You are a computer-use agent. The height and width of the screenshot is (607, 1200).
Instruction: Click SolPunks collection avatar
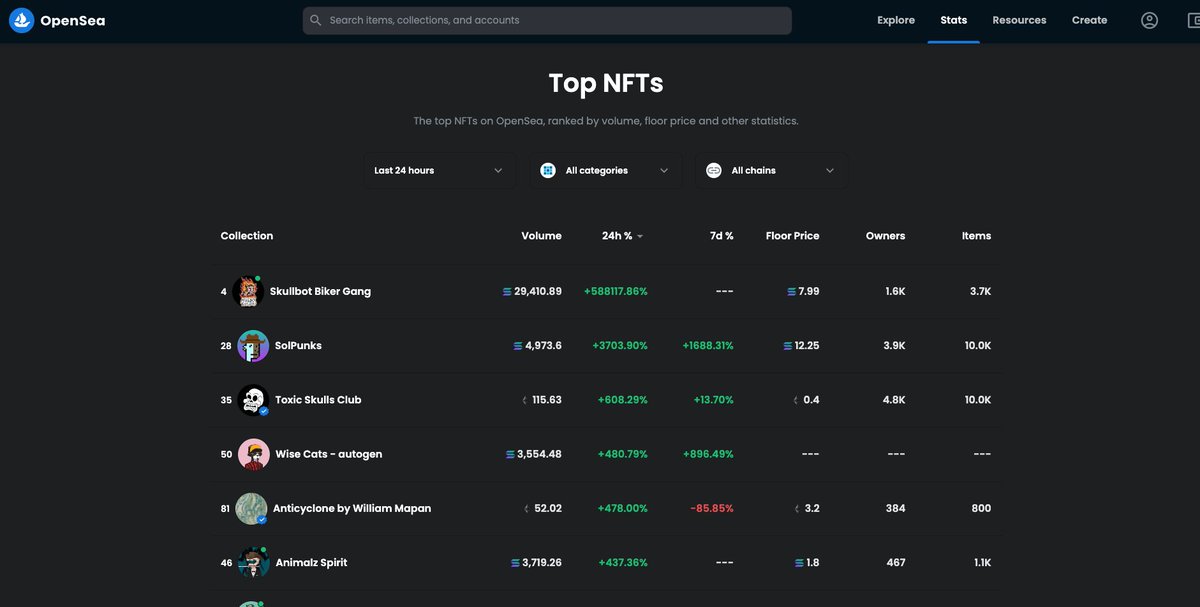tap(253, 346)
